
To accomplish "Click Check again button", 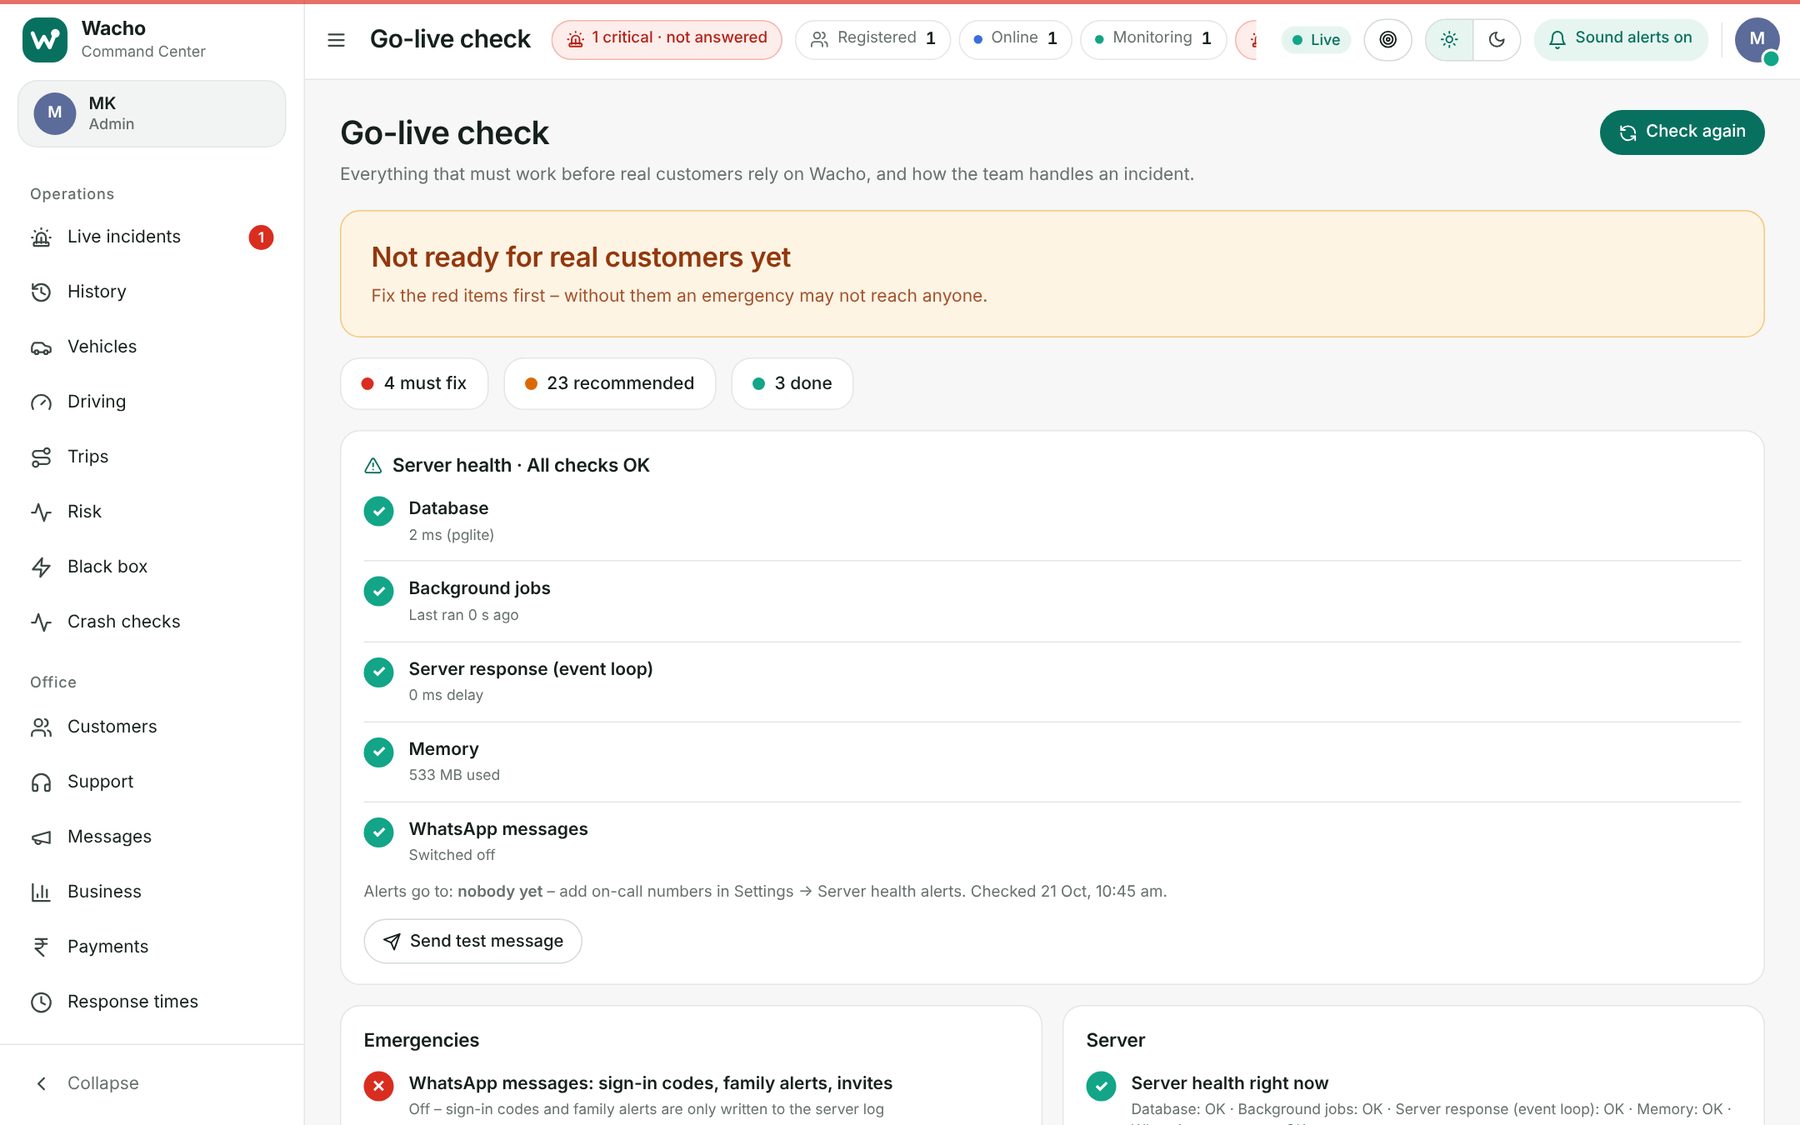I will (1682, 132).
